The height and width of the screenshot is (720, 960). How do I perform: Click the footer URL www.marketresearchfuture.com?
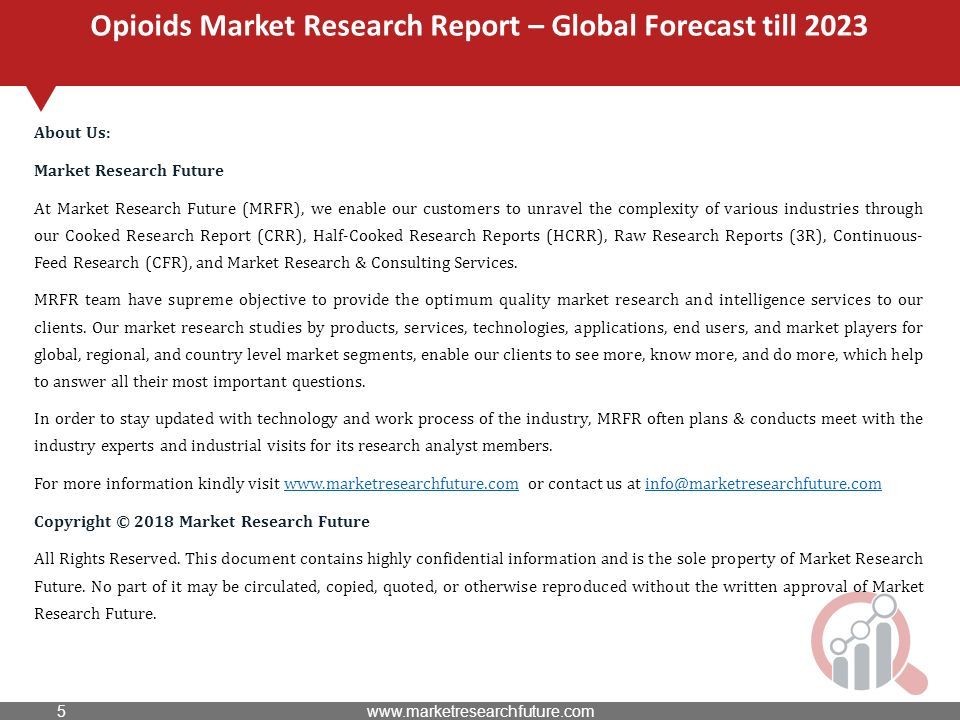[x=480, y=711]
